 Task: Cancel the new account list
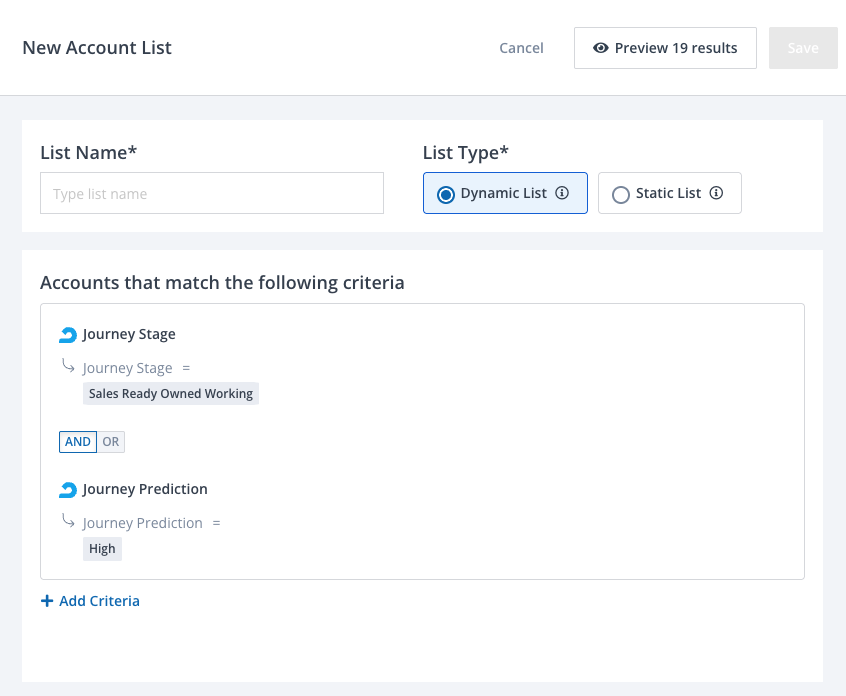[521, 48]
